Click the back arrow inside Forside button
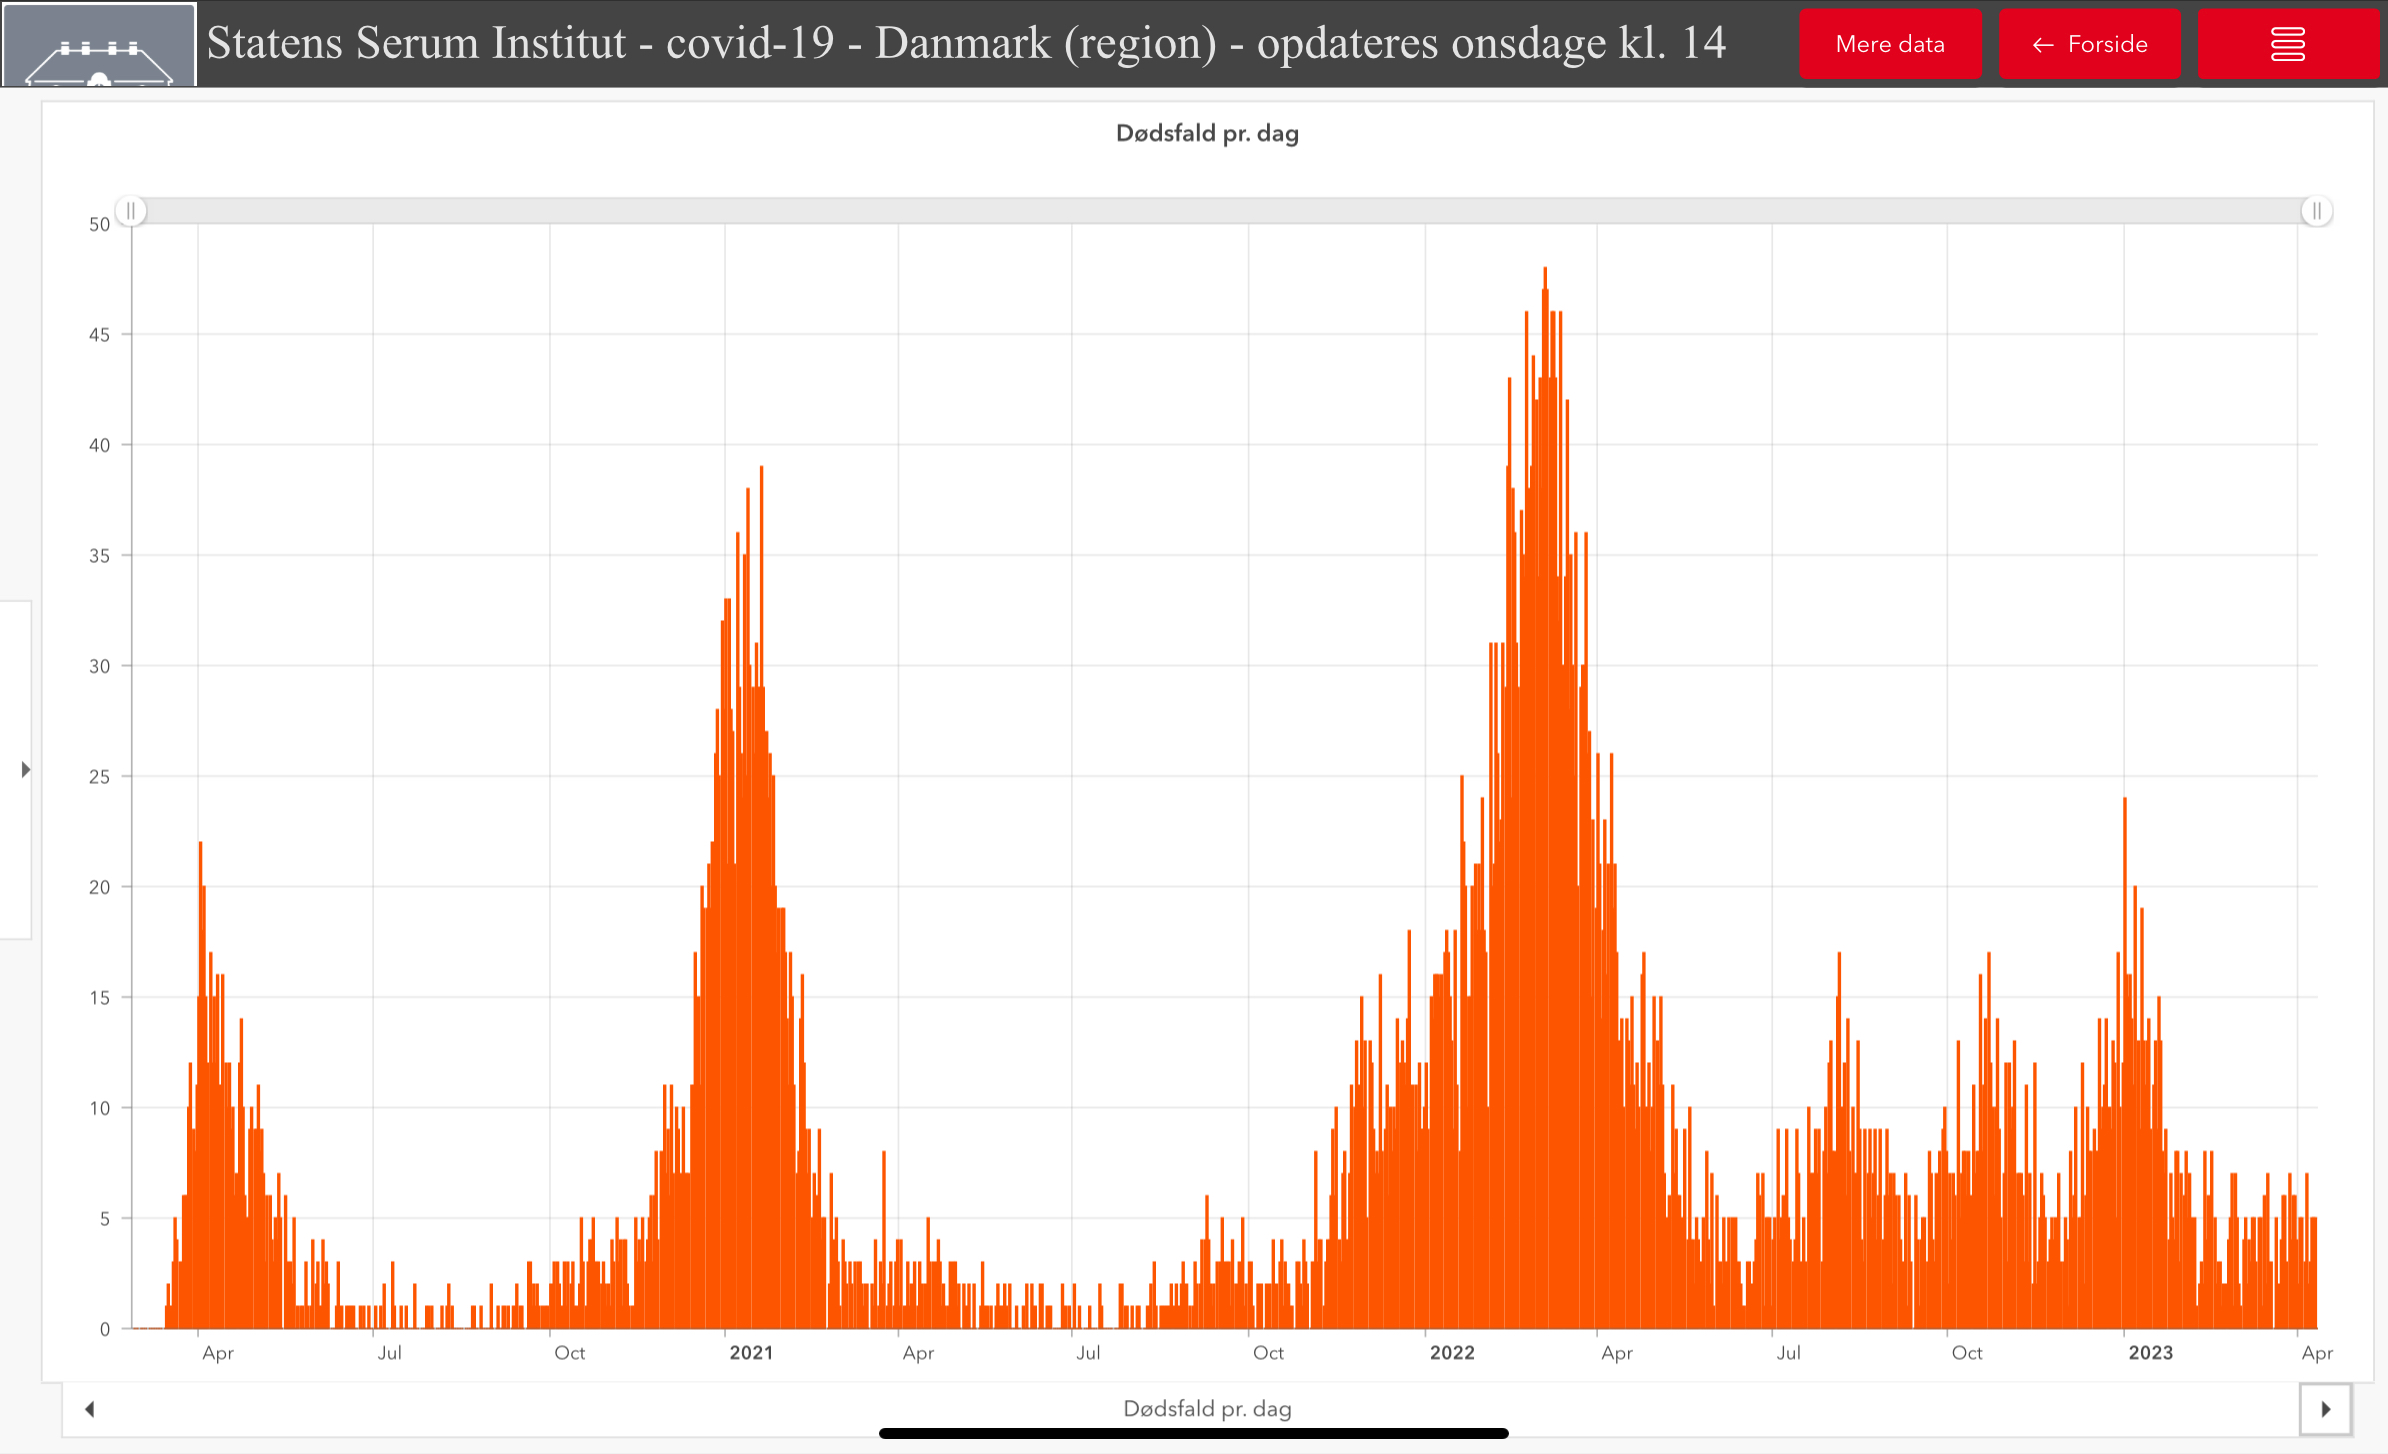This screenshot has height=1454, width=2388. tap(2043, 45)
